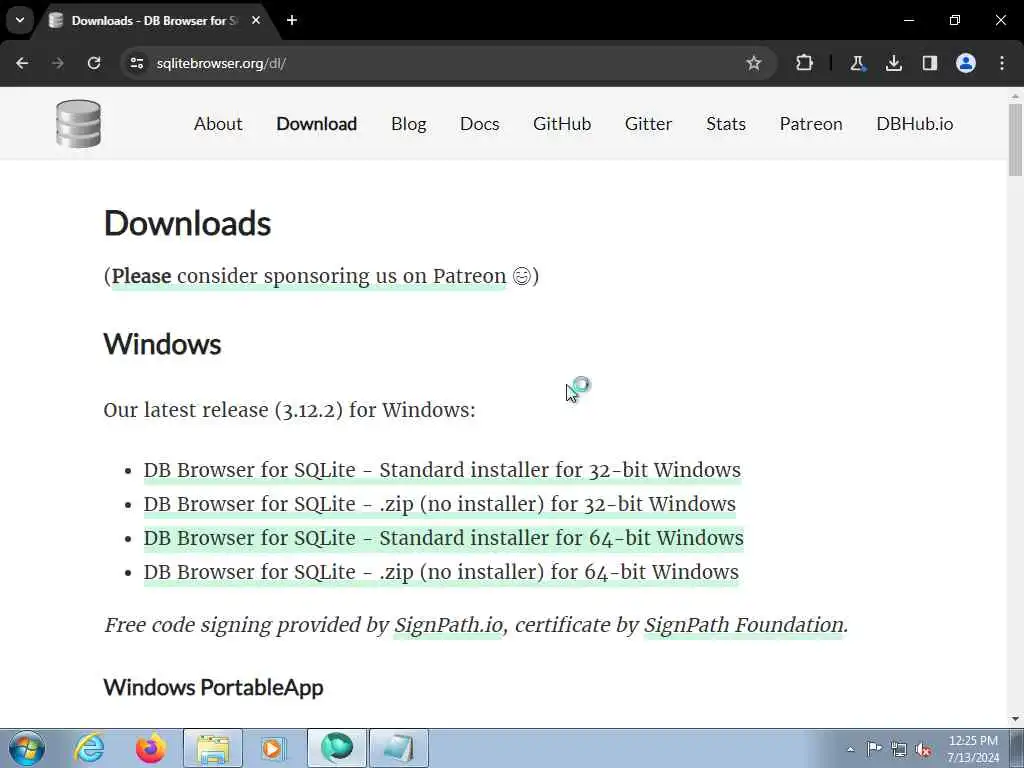The image size is (1024, 768).
Task: Open the Chrome side panel
Action: 930,63
